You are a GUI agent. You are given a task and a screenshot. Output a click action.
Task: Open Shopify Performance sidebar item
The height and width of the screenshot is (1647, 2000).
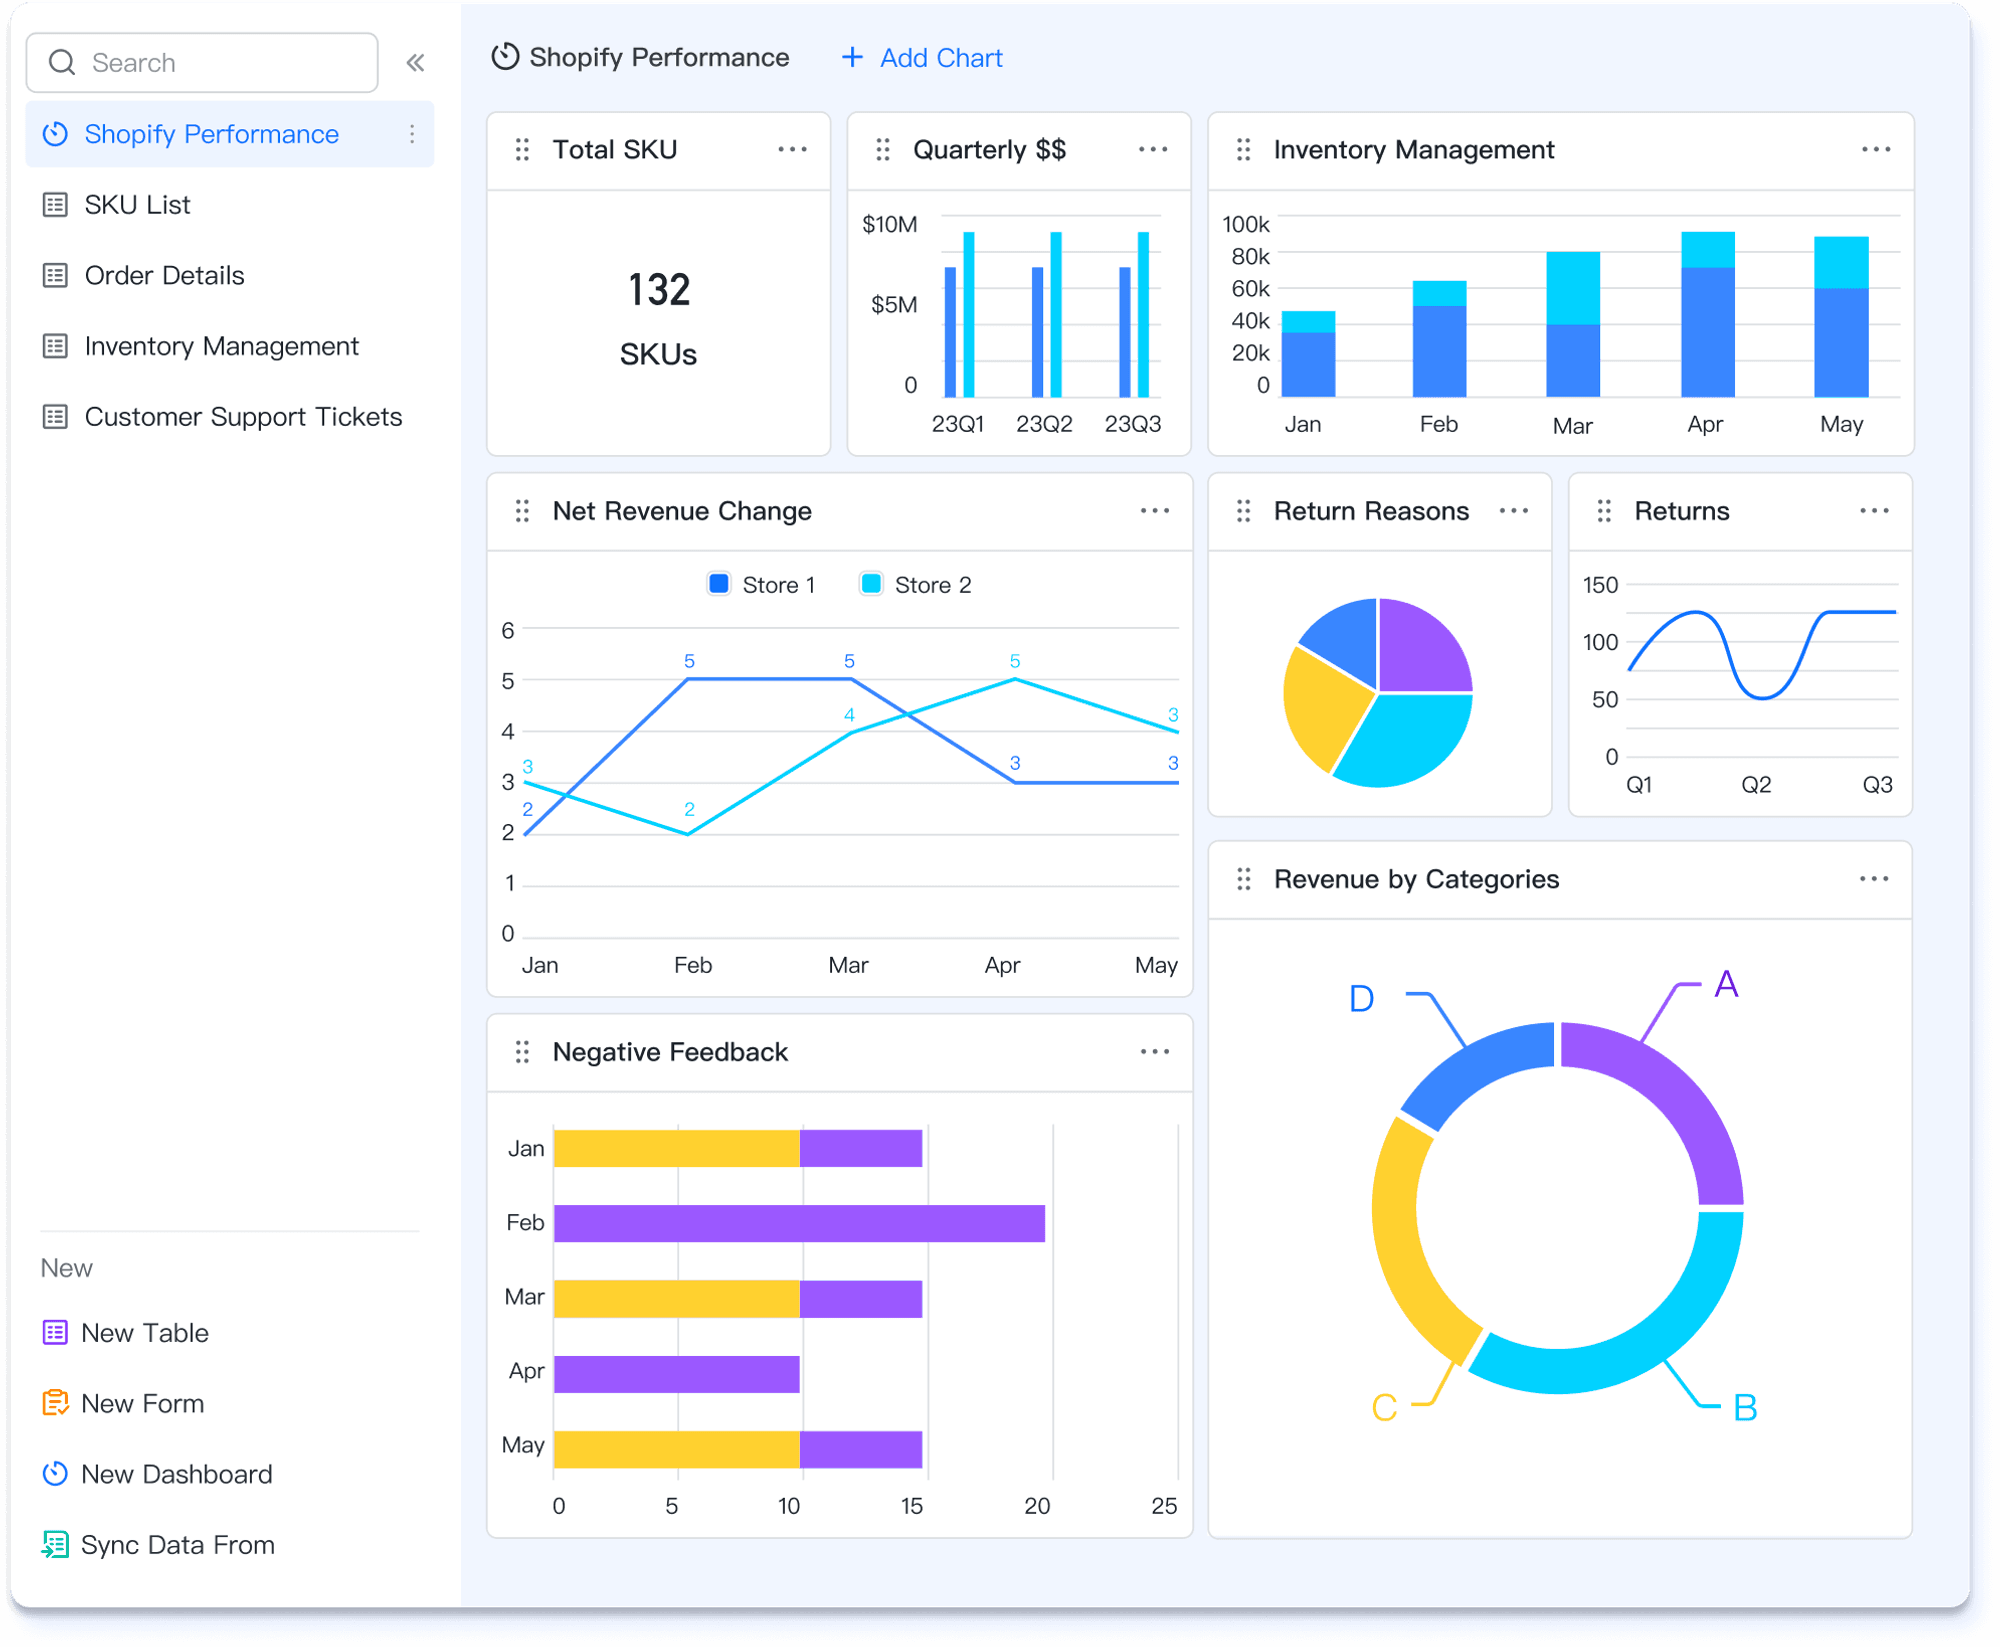pyautogui.click(x=229, y=134)
